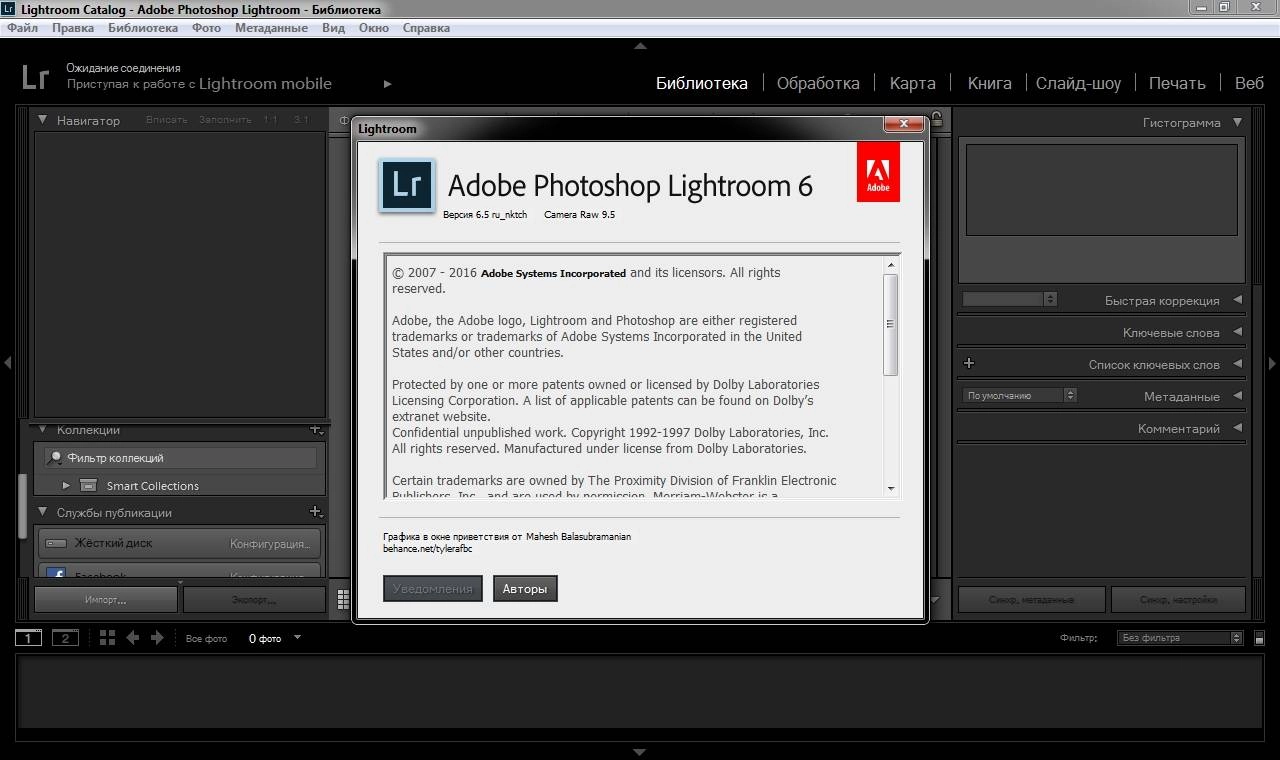
Task: Switch to the Карта module
Action: (912, 83)
